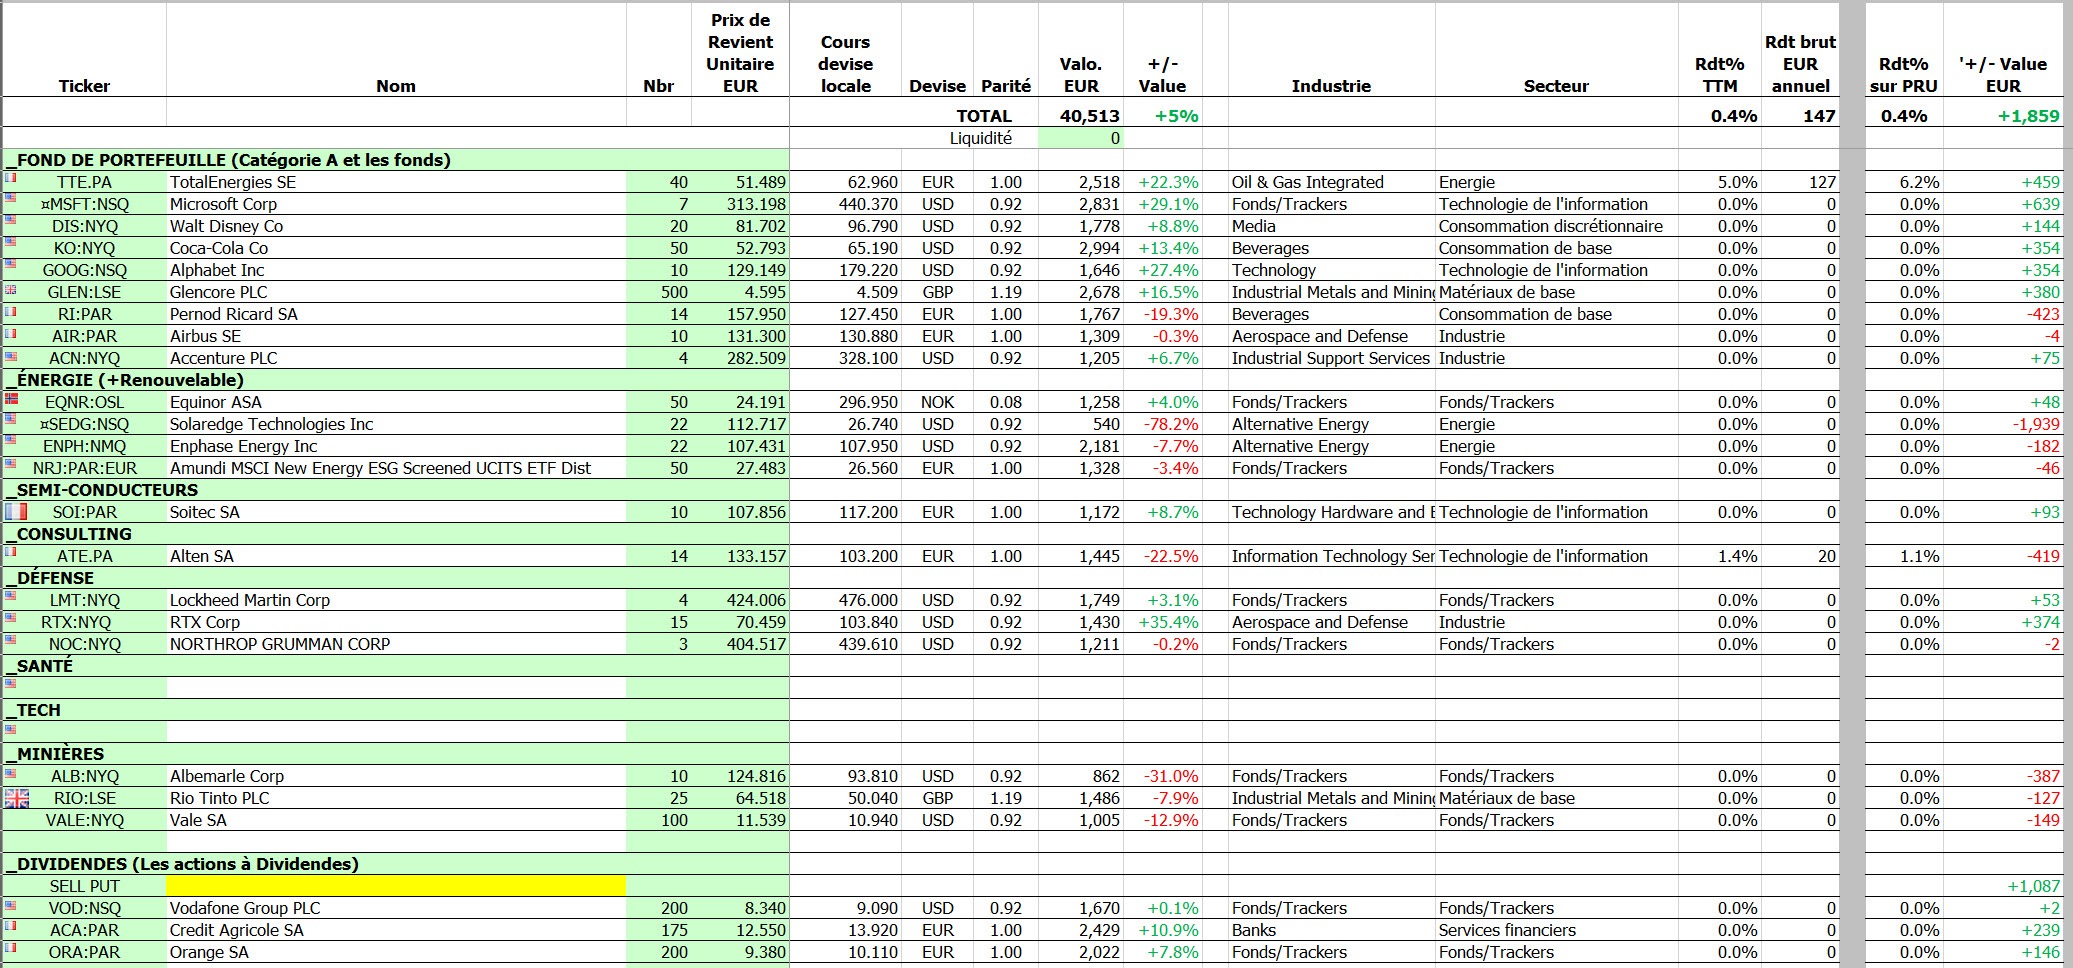Select the _SEMI-CONDUCTEURS section row
2073x968 pixels.
(396, 490)
